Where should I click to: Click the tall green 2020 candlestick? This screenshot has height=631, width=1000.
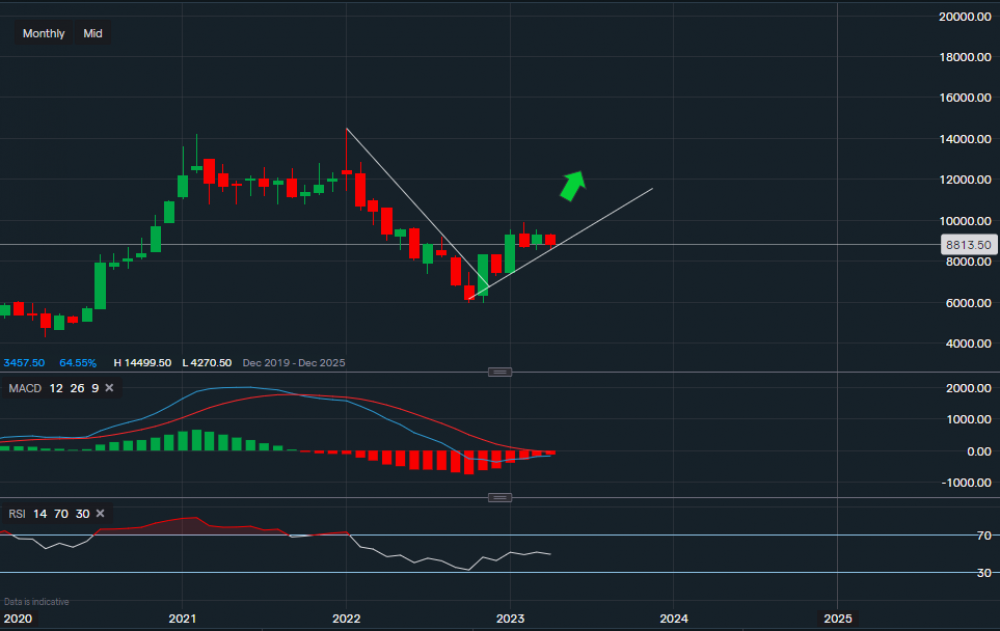click(x=100, y=285)
